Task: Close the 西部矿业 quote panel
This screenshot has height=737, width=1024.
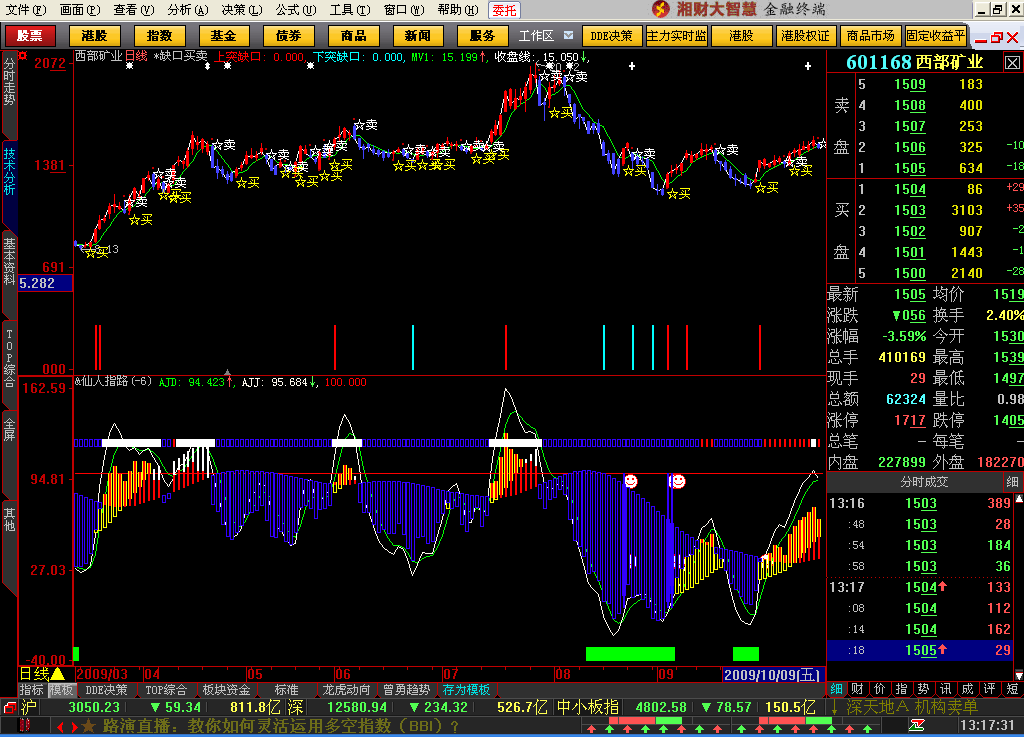Action: pyautogui.click(x=1013, y=62)
